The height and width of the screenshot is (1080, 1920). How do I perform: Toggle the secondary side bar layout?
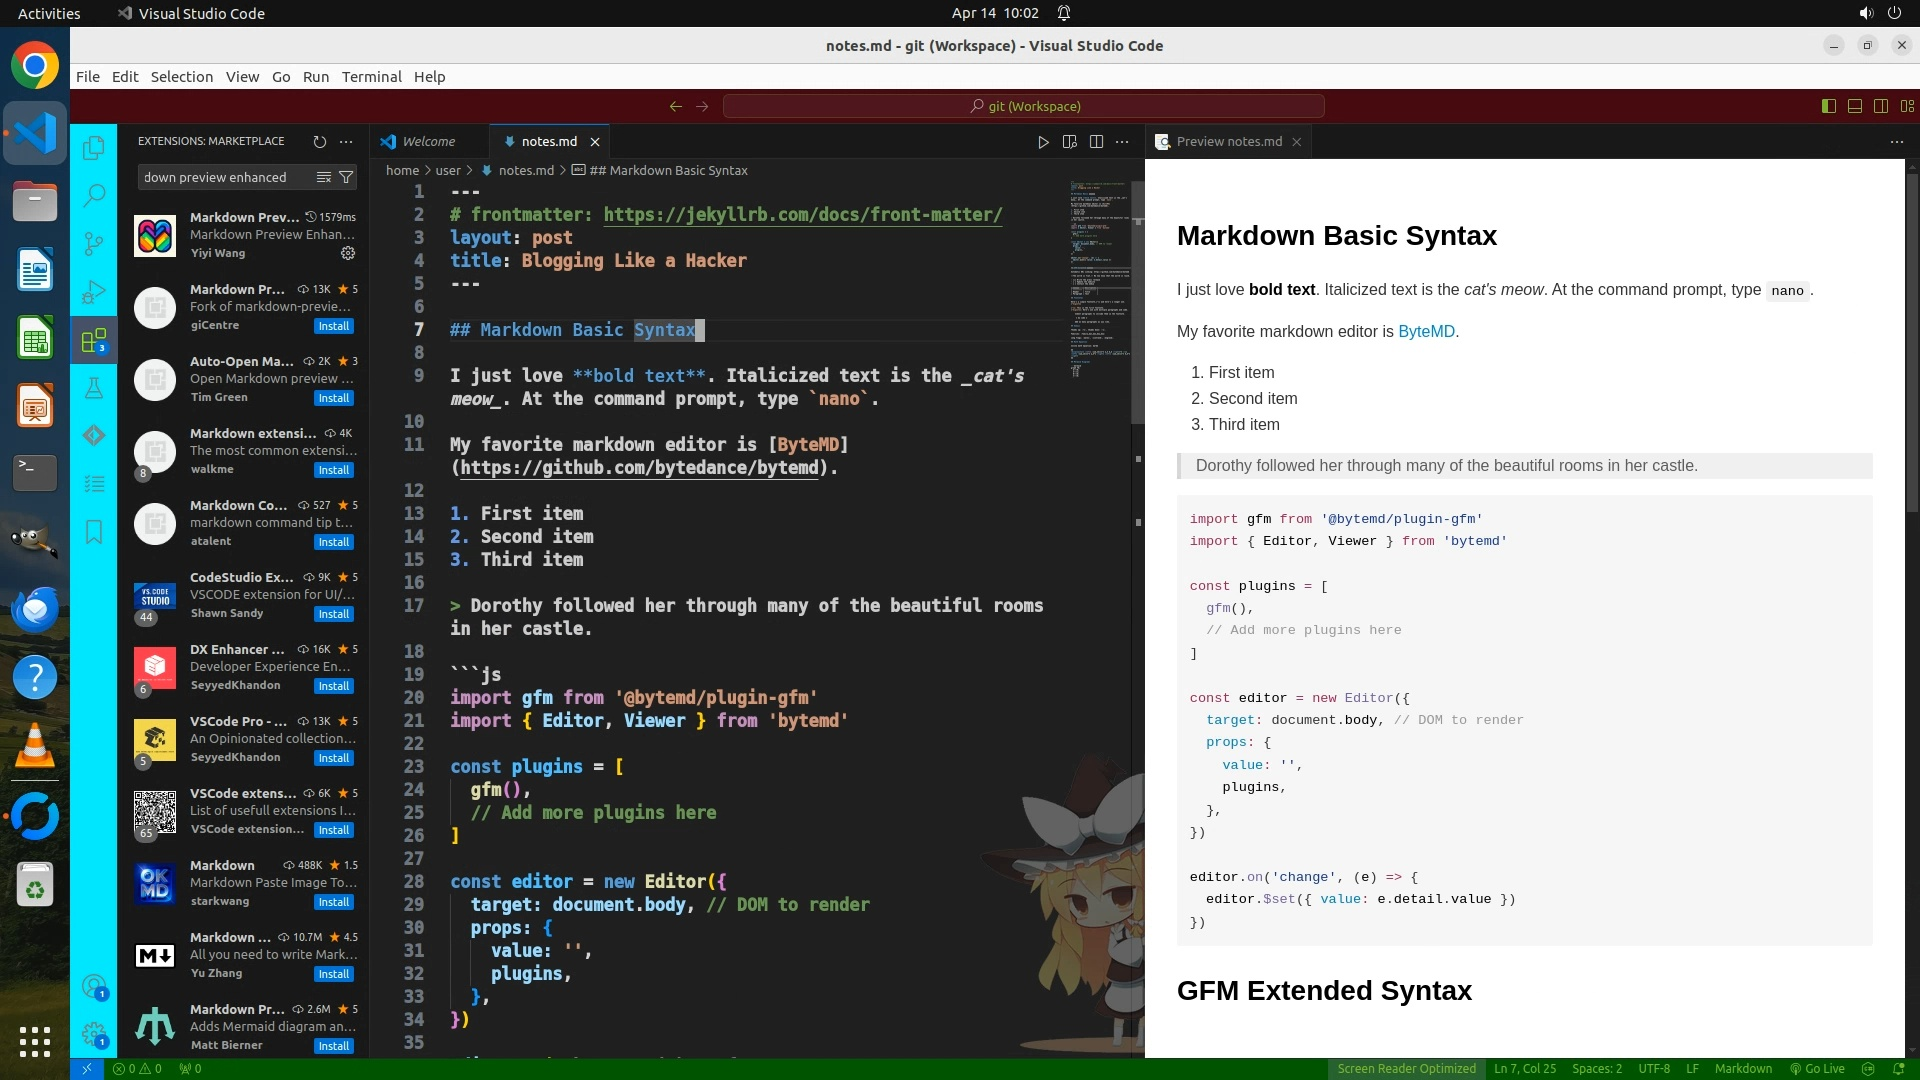(1881, 106)
